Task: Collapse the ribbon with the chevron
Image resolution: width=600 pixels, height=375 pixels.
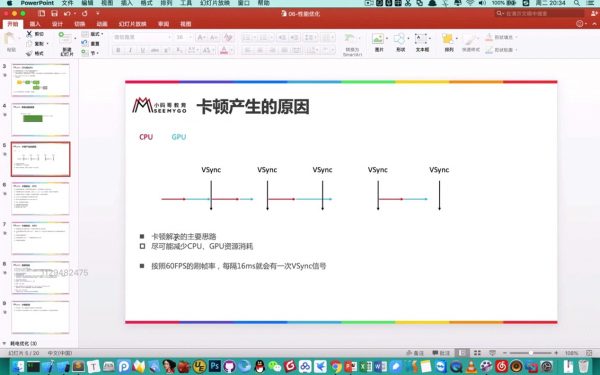Action: click(594, 24)
